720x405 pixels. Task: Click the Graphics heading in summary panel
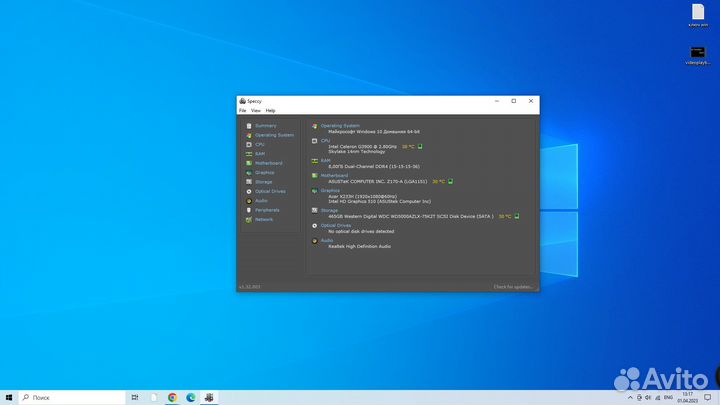pos(330,191)
